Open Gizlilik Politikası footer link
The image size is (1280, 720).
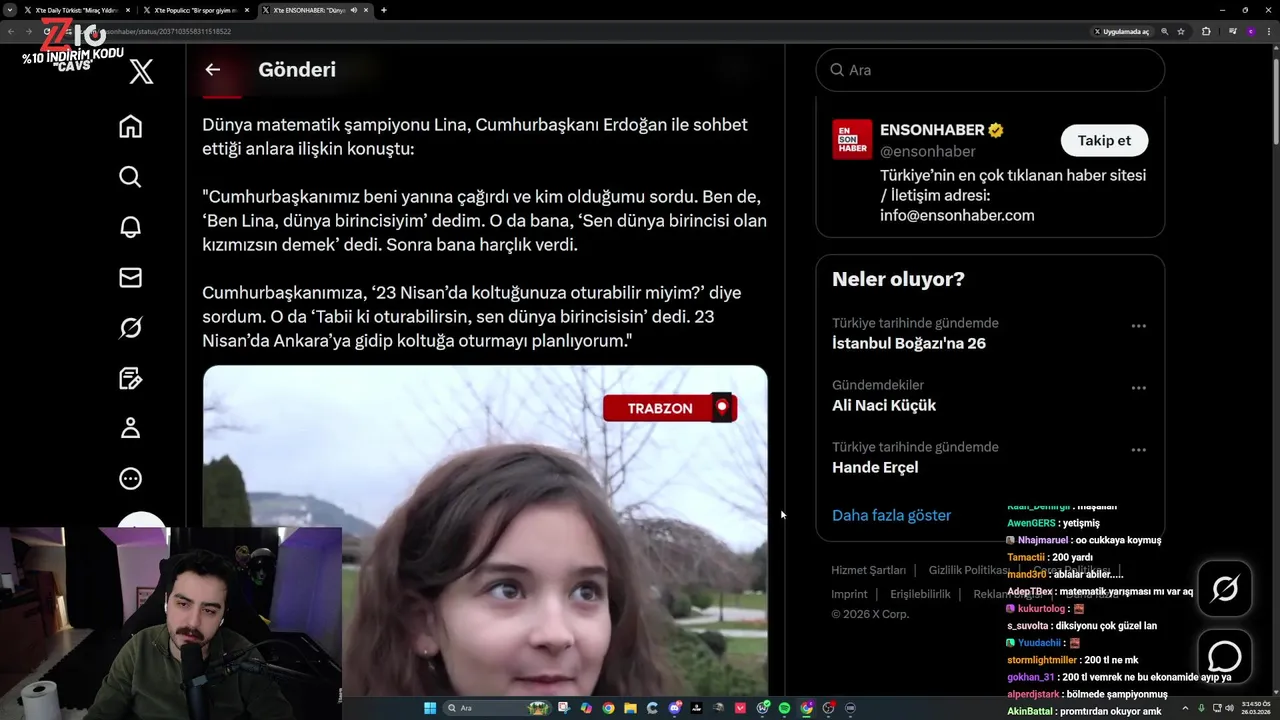tap(967, 570)
